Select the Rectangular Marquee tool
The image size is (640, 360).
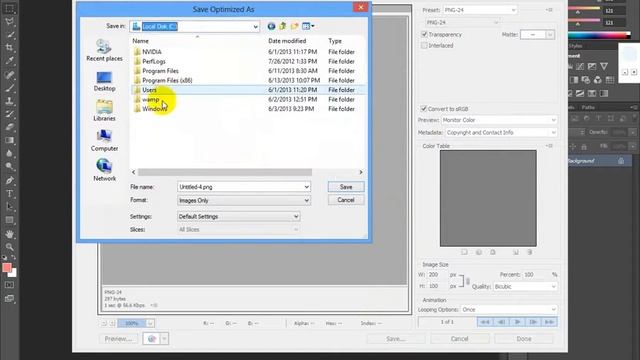pos(9,8)
